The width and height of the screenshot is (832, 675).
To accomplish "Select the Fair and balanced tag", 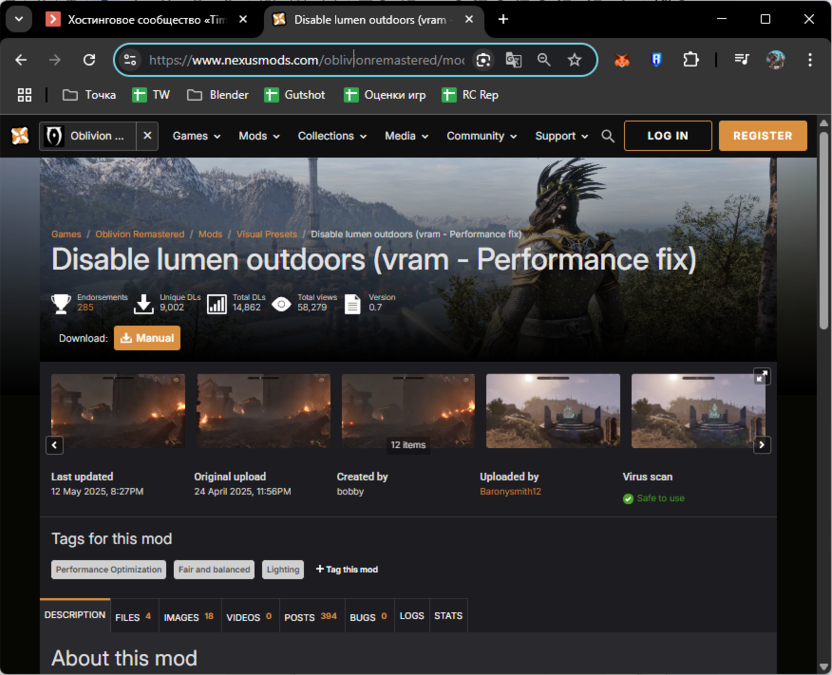I will click(214, 569).
